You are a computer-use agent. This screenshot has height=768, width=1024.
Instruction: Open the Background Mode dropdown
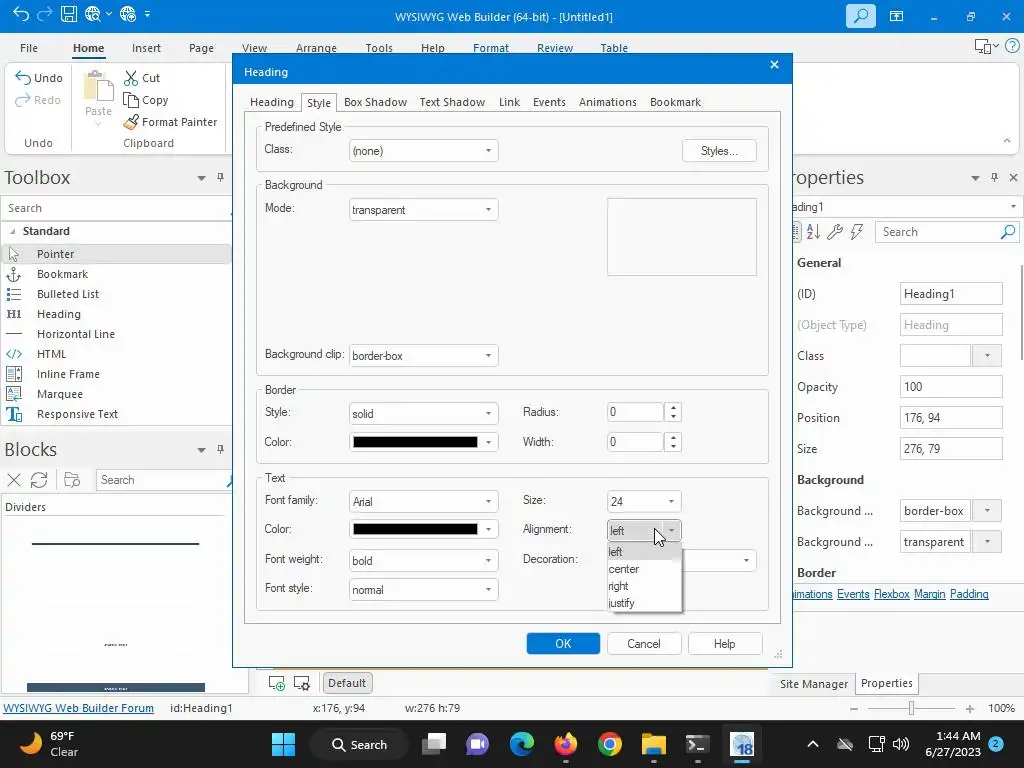point(423,210)
